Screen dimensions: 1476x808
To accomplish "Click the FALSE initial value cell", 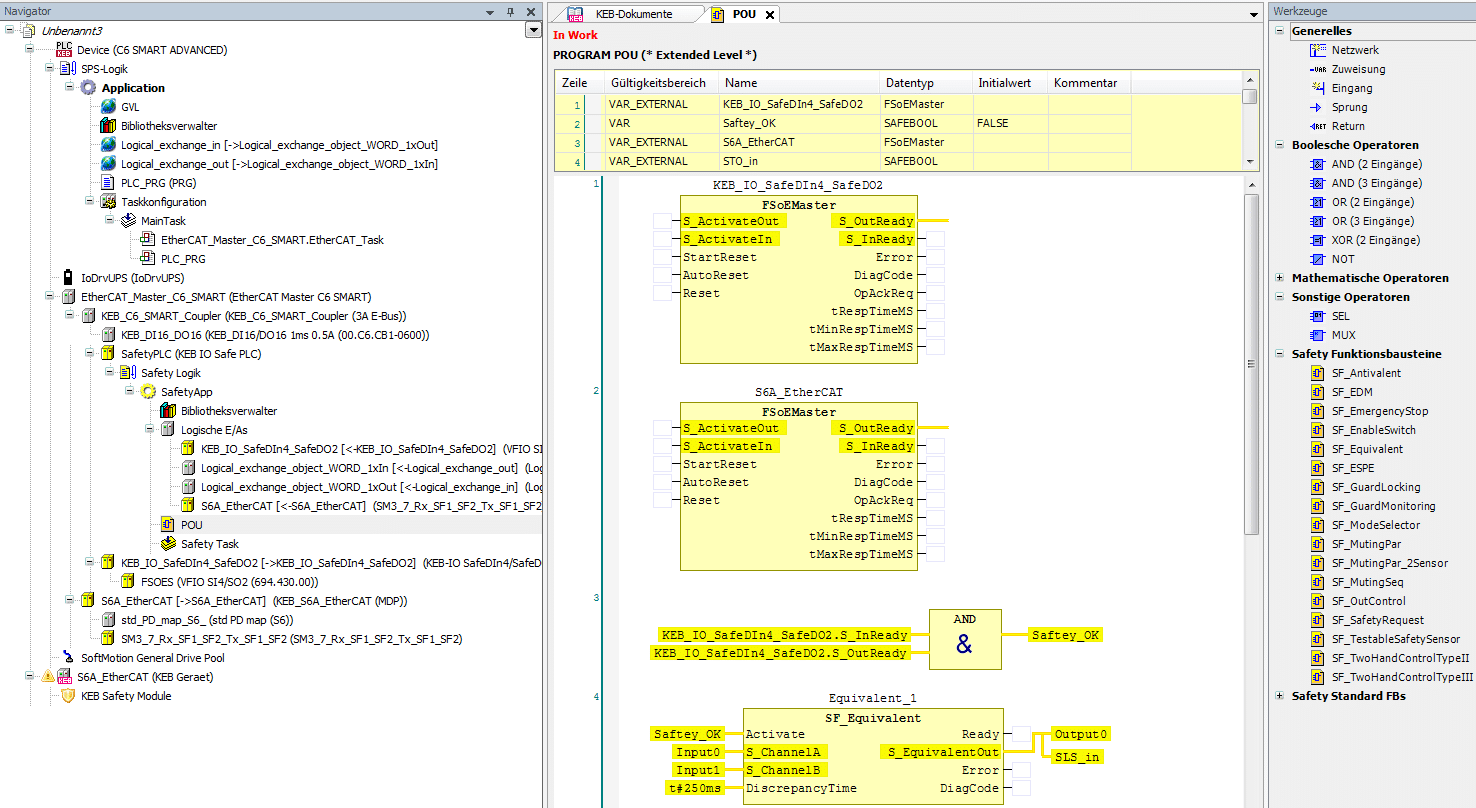I will pyautogui.click(x=1008, y=123).
